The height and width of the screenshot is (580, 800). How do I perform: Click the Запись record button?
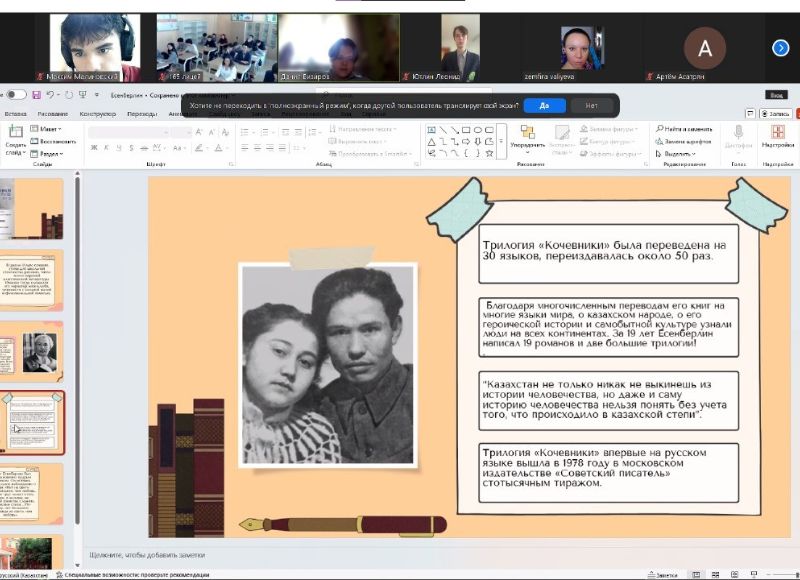click(778, 114)
